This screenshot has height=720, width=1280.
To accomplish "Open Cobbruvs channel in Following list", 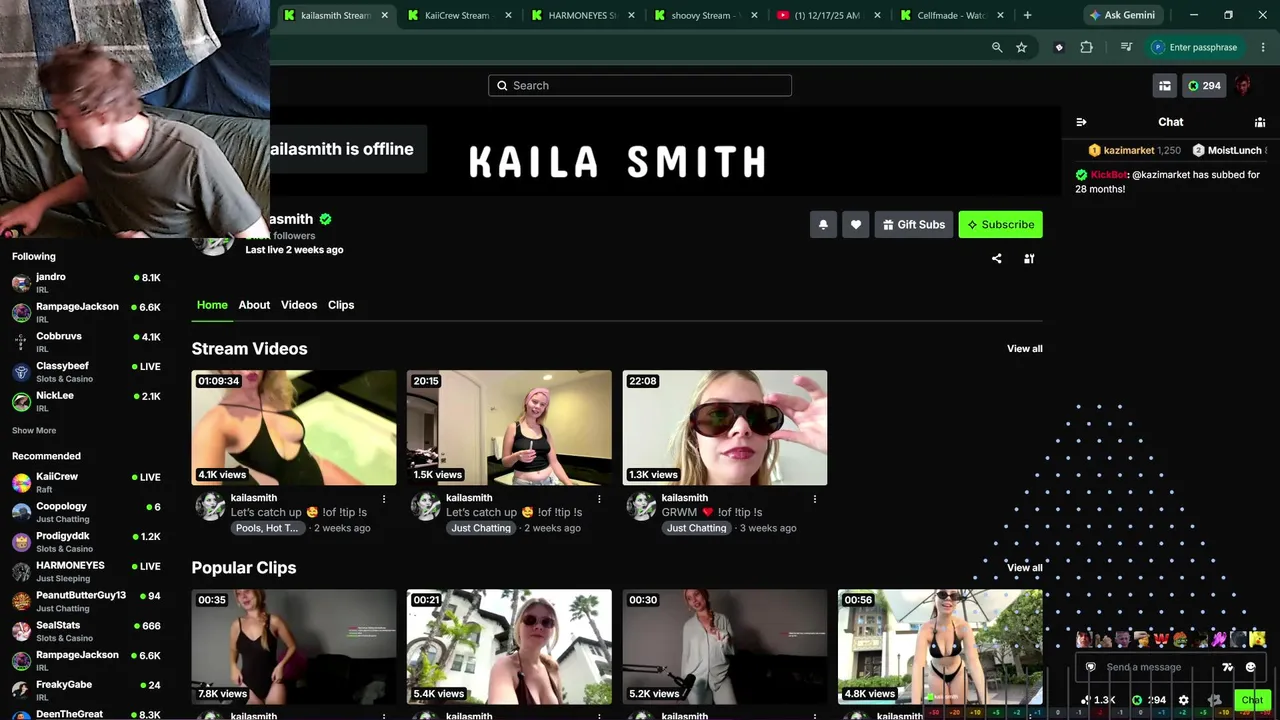I will (x=86, y=342).
